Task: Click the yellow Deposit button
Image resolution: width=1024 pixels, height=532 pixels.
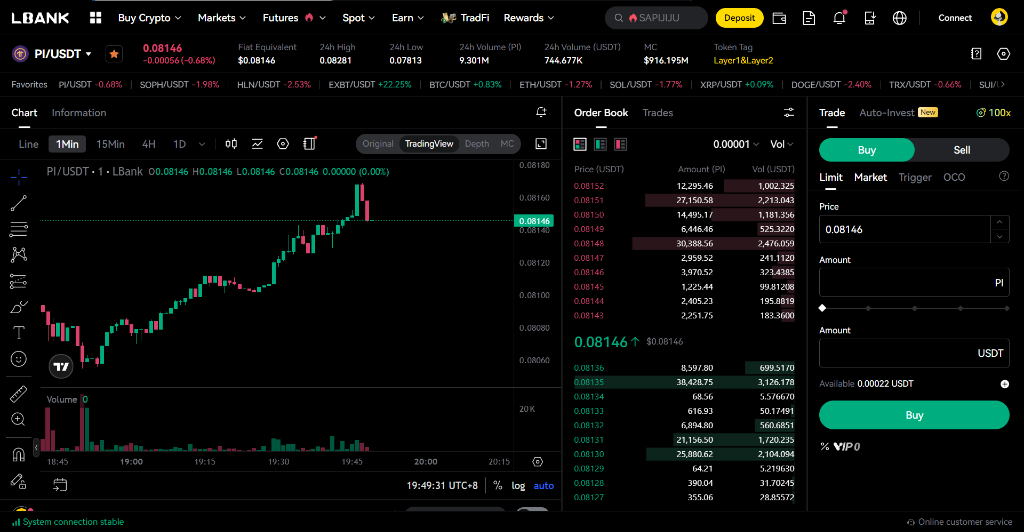Action: (739, 18)
